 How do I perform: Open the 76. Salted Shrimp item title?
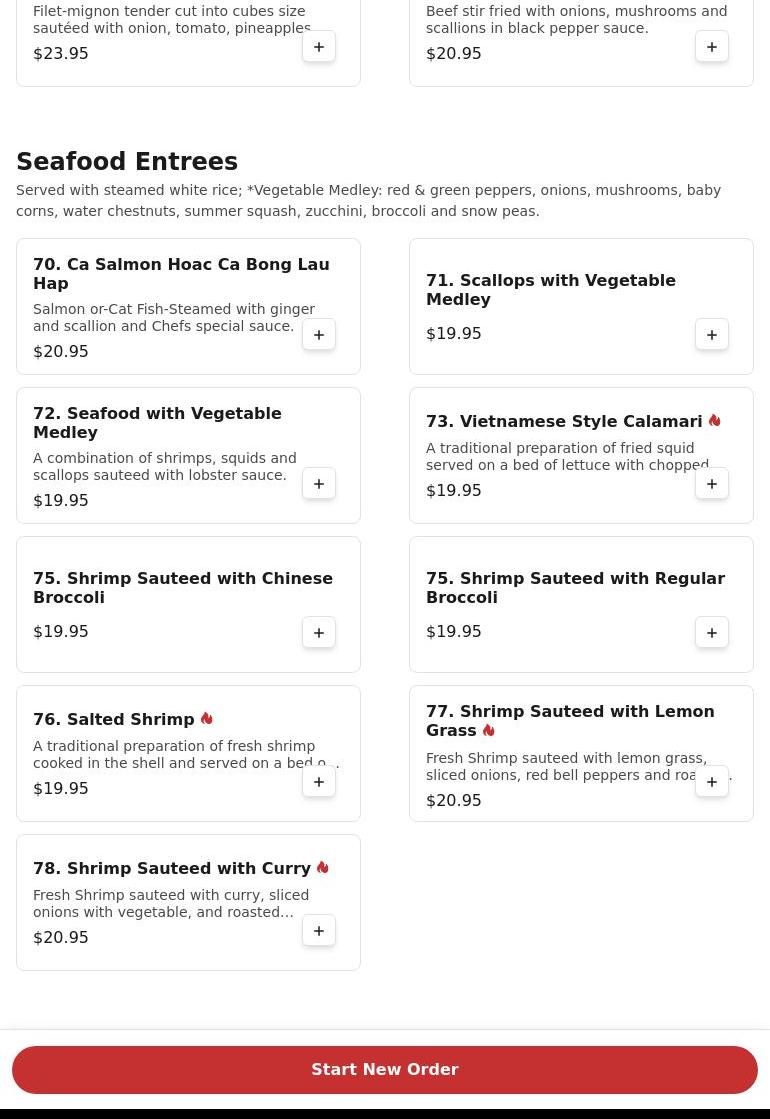coord(113,719)
